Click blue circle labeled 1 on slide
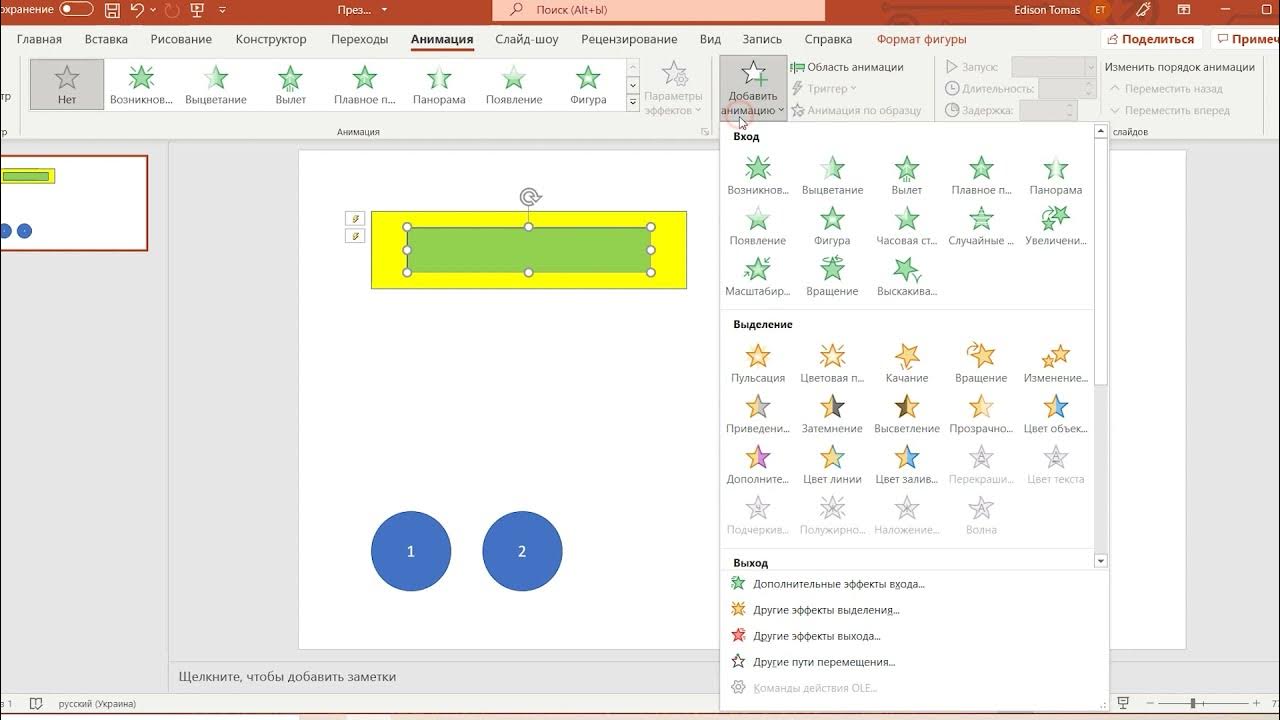Image resolution: width=1280 pixels, height=720 pixels. (x=411, y=551)
